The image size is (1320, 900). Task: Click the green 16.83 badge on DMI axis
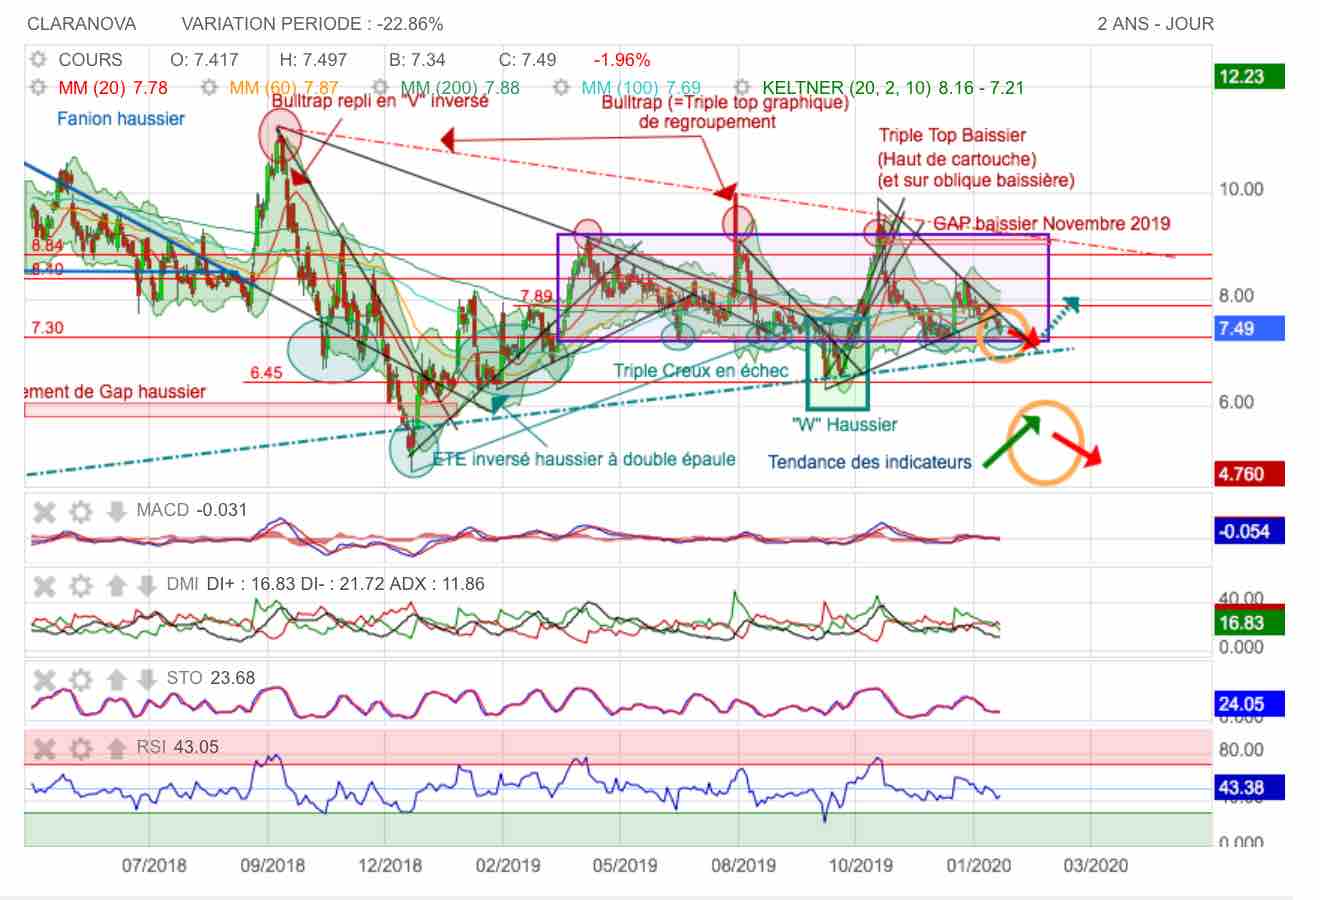tap(1248, 622)
